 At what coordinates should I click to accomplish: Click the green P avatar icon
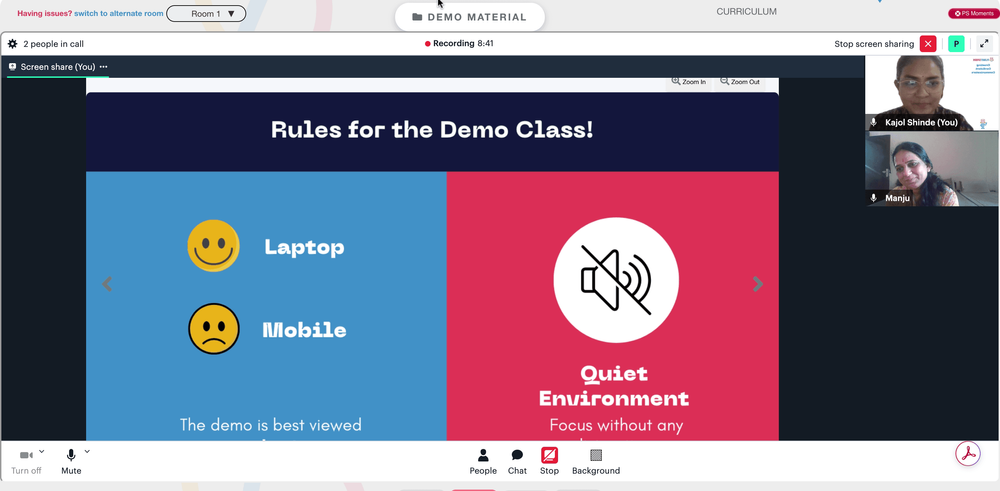click(x=956, y=44)
